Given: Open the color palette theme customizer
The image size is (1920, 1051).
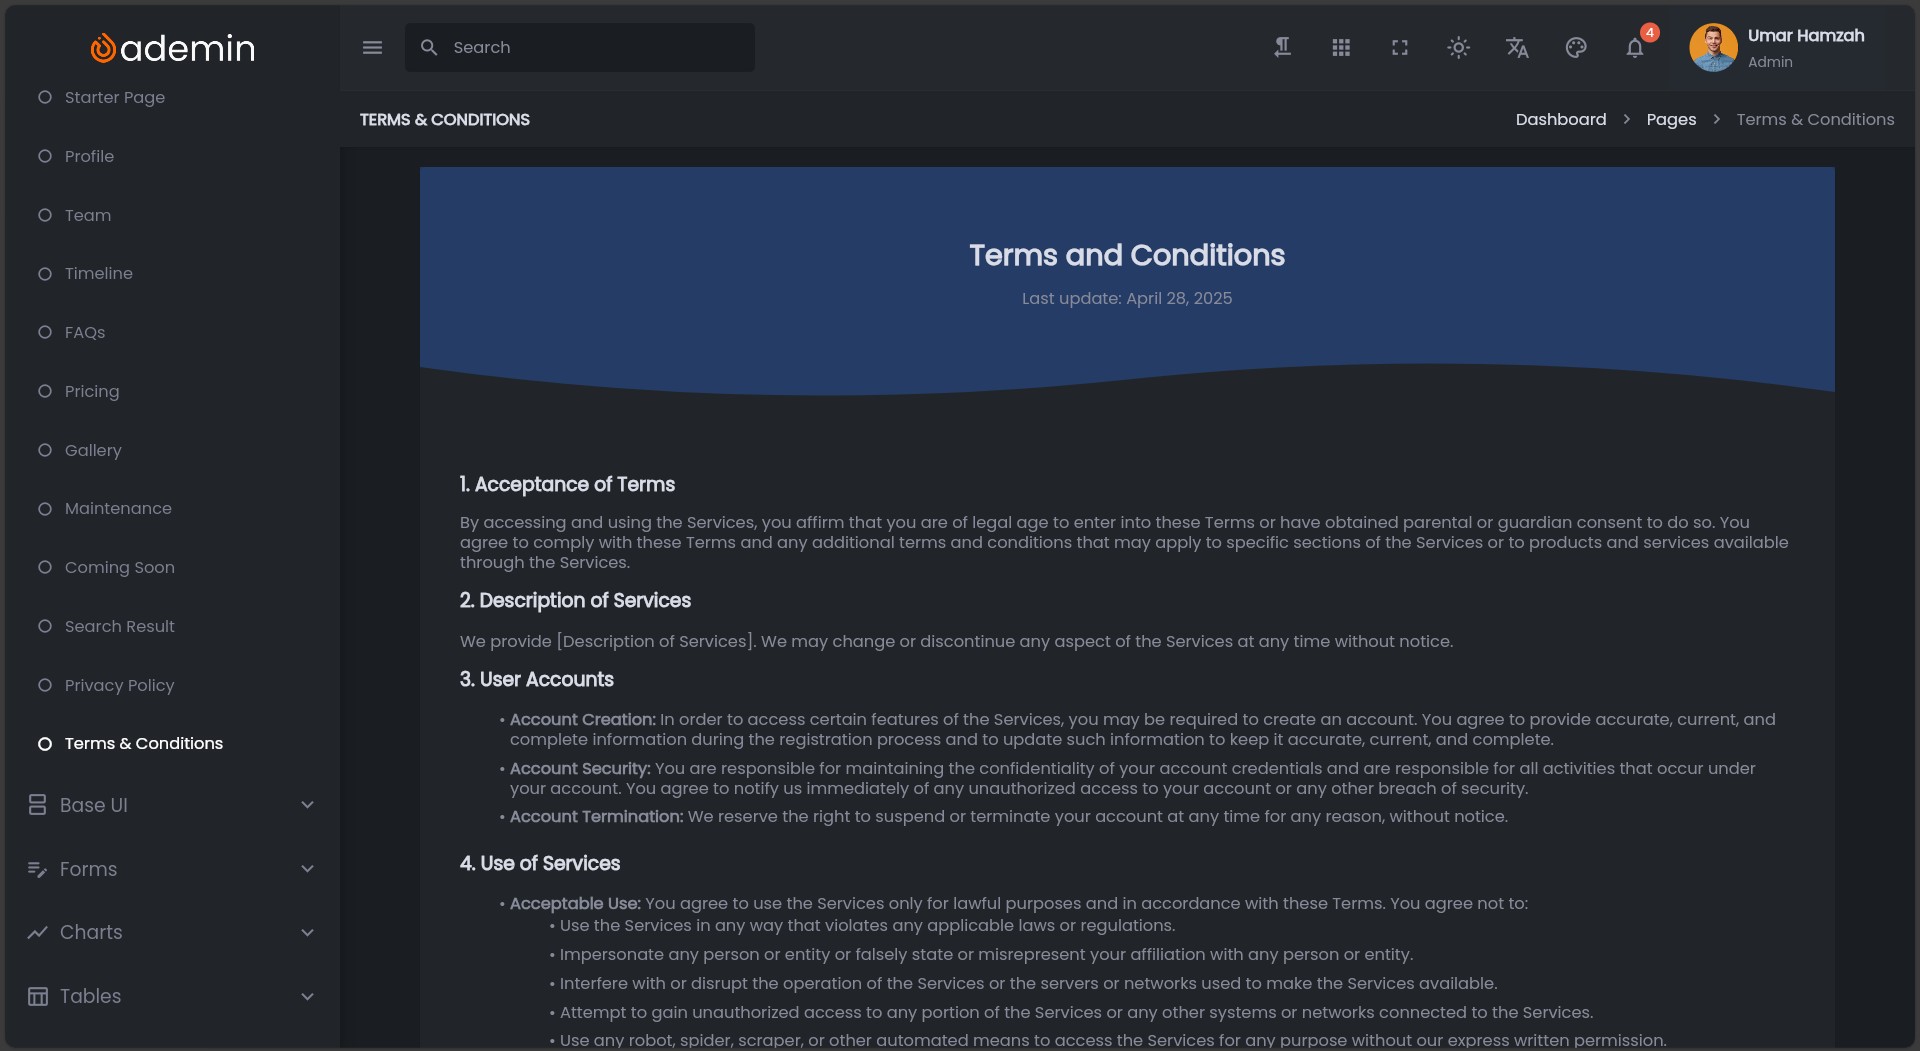Looking at the screenshot, I should pyautogui.click(x=1576, y=47).
